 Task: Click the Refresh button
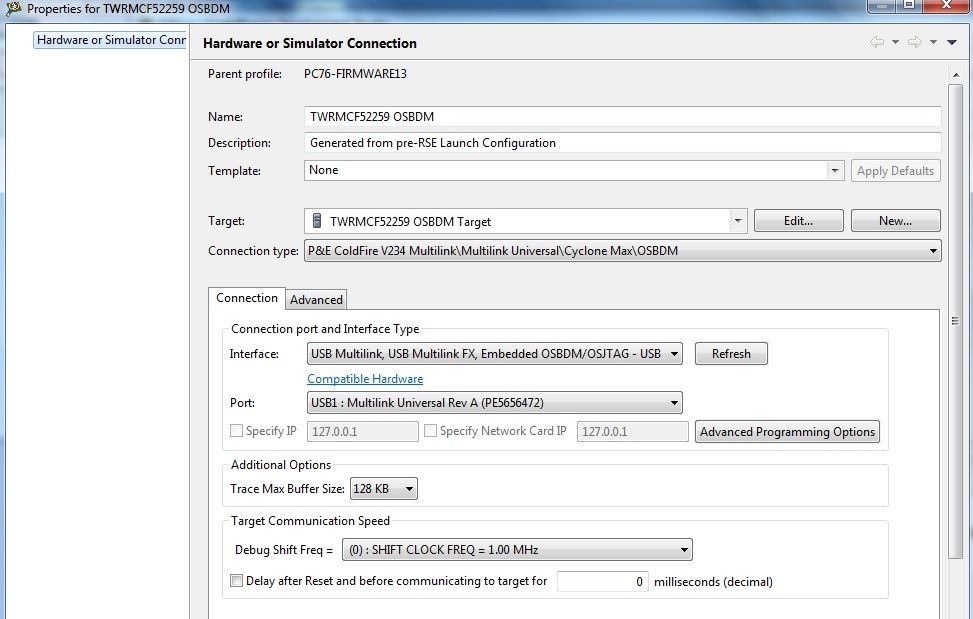(731, 354)
